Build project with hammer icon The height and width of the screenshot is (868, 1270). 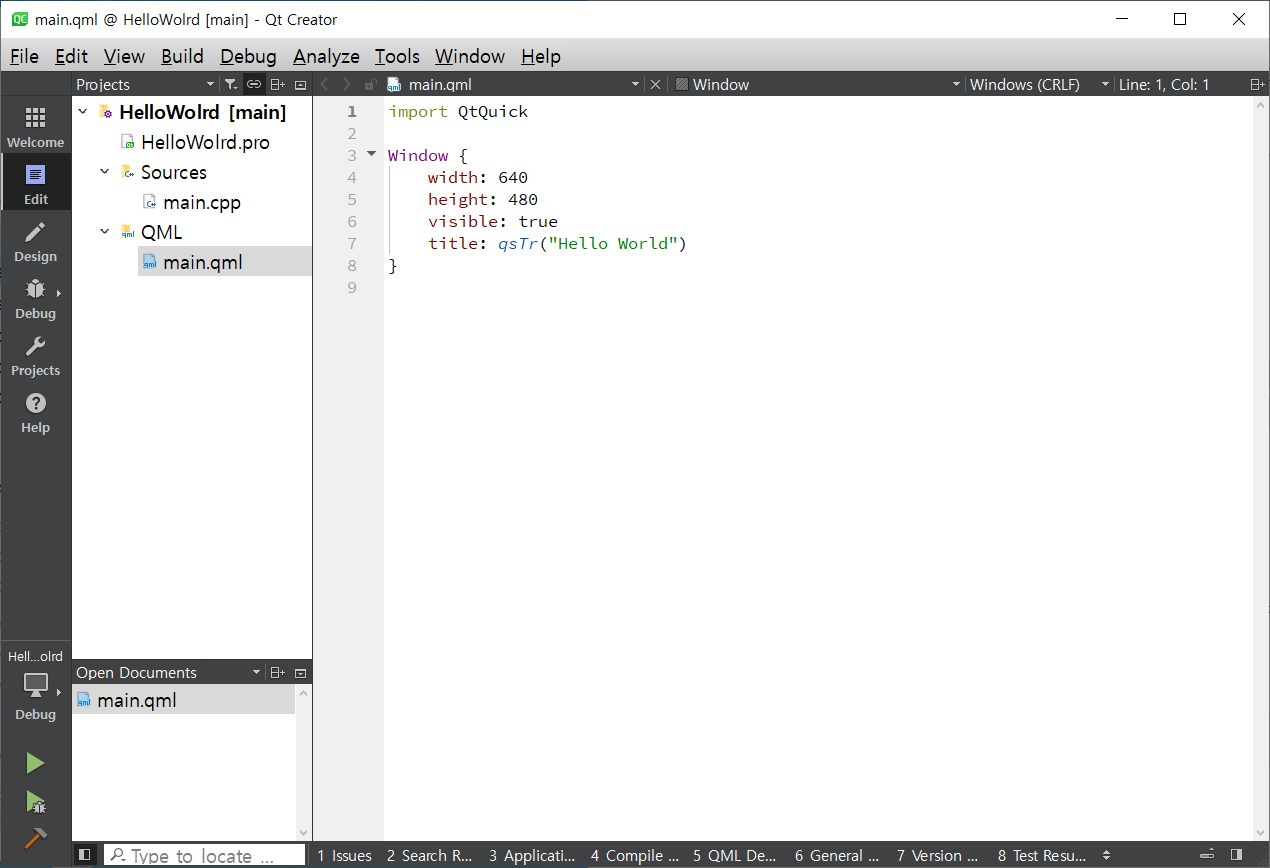tap(36, 838)
